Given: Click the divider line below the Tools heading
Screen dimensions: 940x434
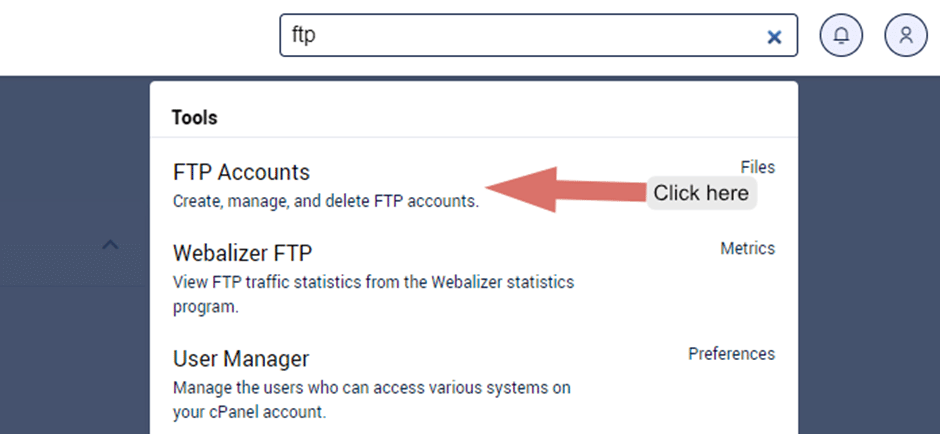Looking at the screenshot, I should (474, 138).
